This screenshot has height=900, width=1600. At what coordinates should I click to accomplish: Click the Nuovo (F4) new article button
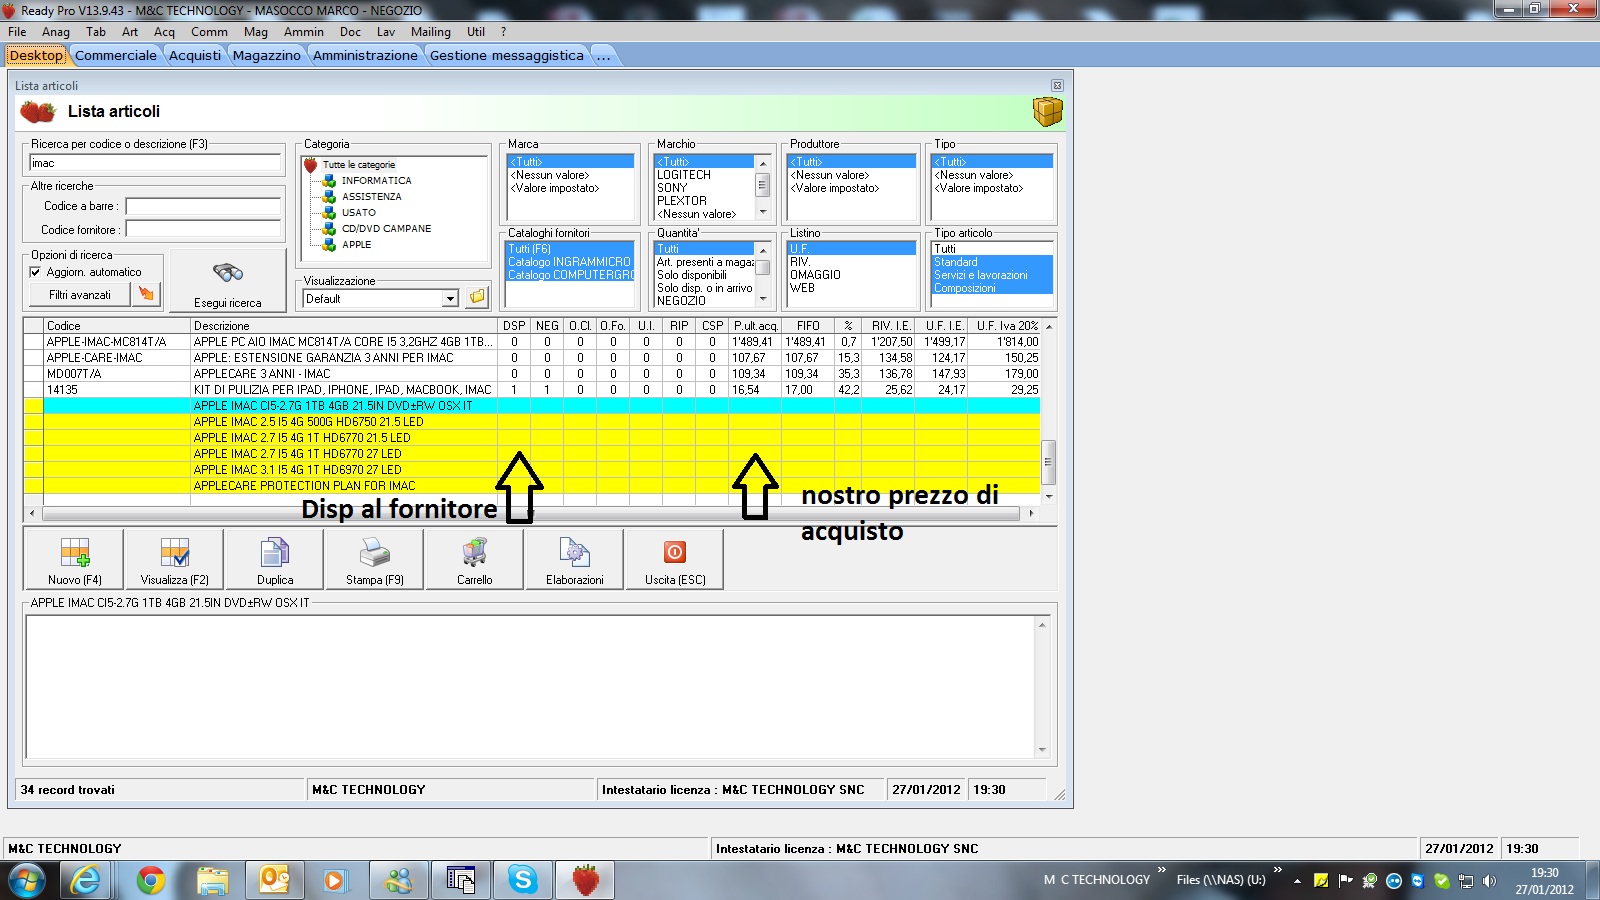(74, 559)
